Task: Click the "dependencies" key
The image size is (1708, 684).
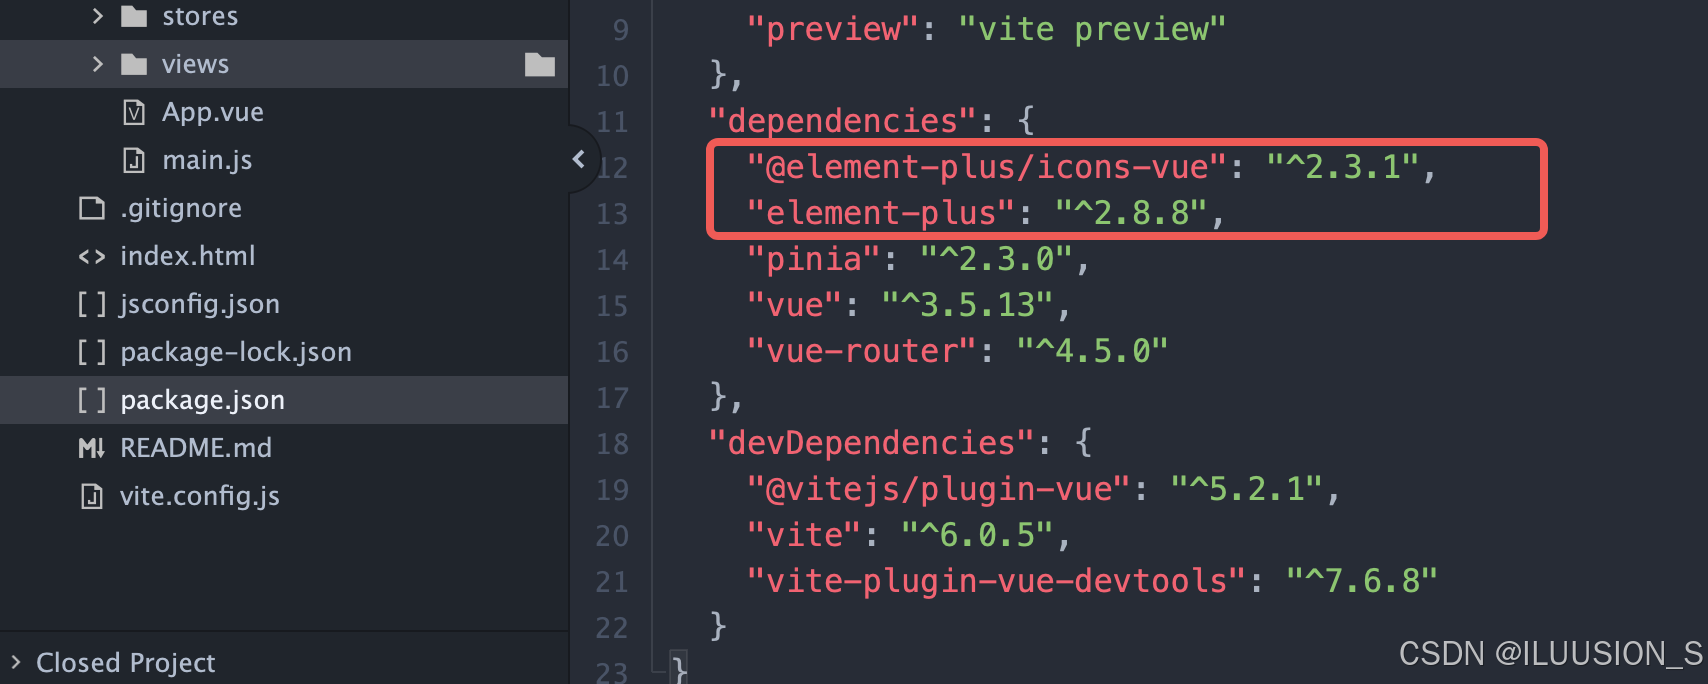Action: click(x=841, y=122)
